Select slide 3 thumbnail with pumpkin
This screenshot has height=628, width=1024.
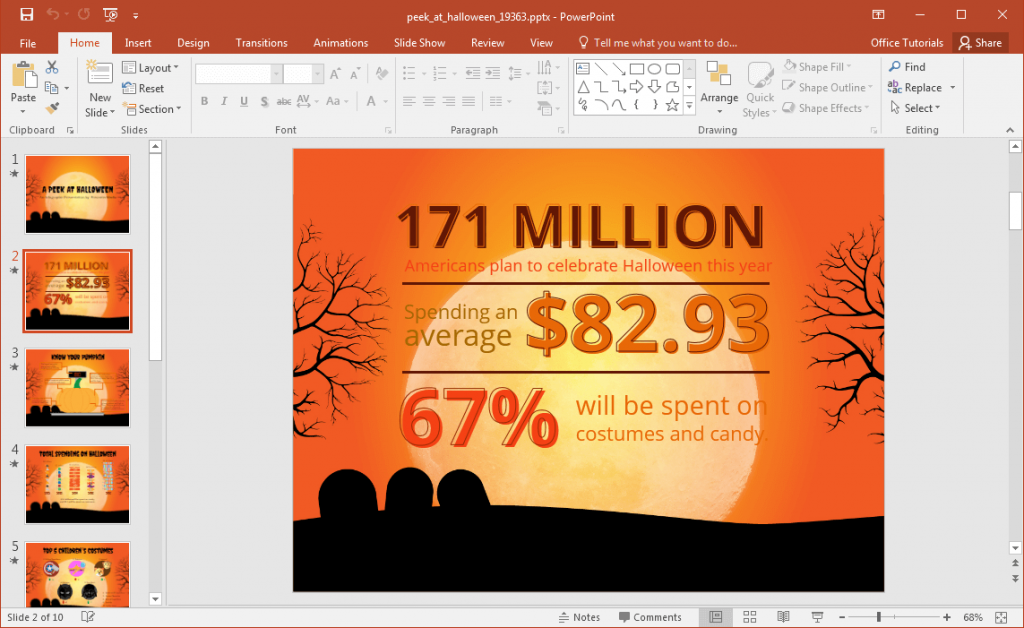tap(77, 387)
